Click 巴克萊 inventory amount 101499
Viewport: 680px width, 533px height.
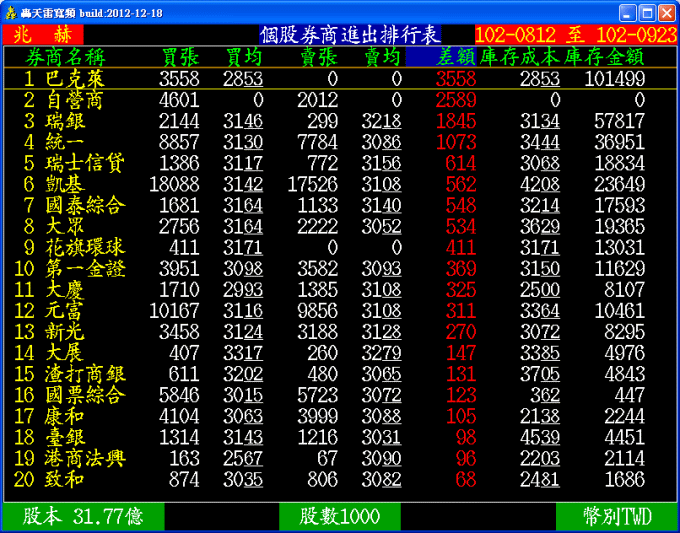tap(615, 79)
